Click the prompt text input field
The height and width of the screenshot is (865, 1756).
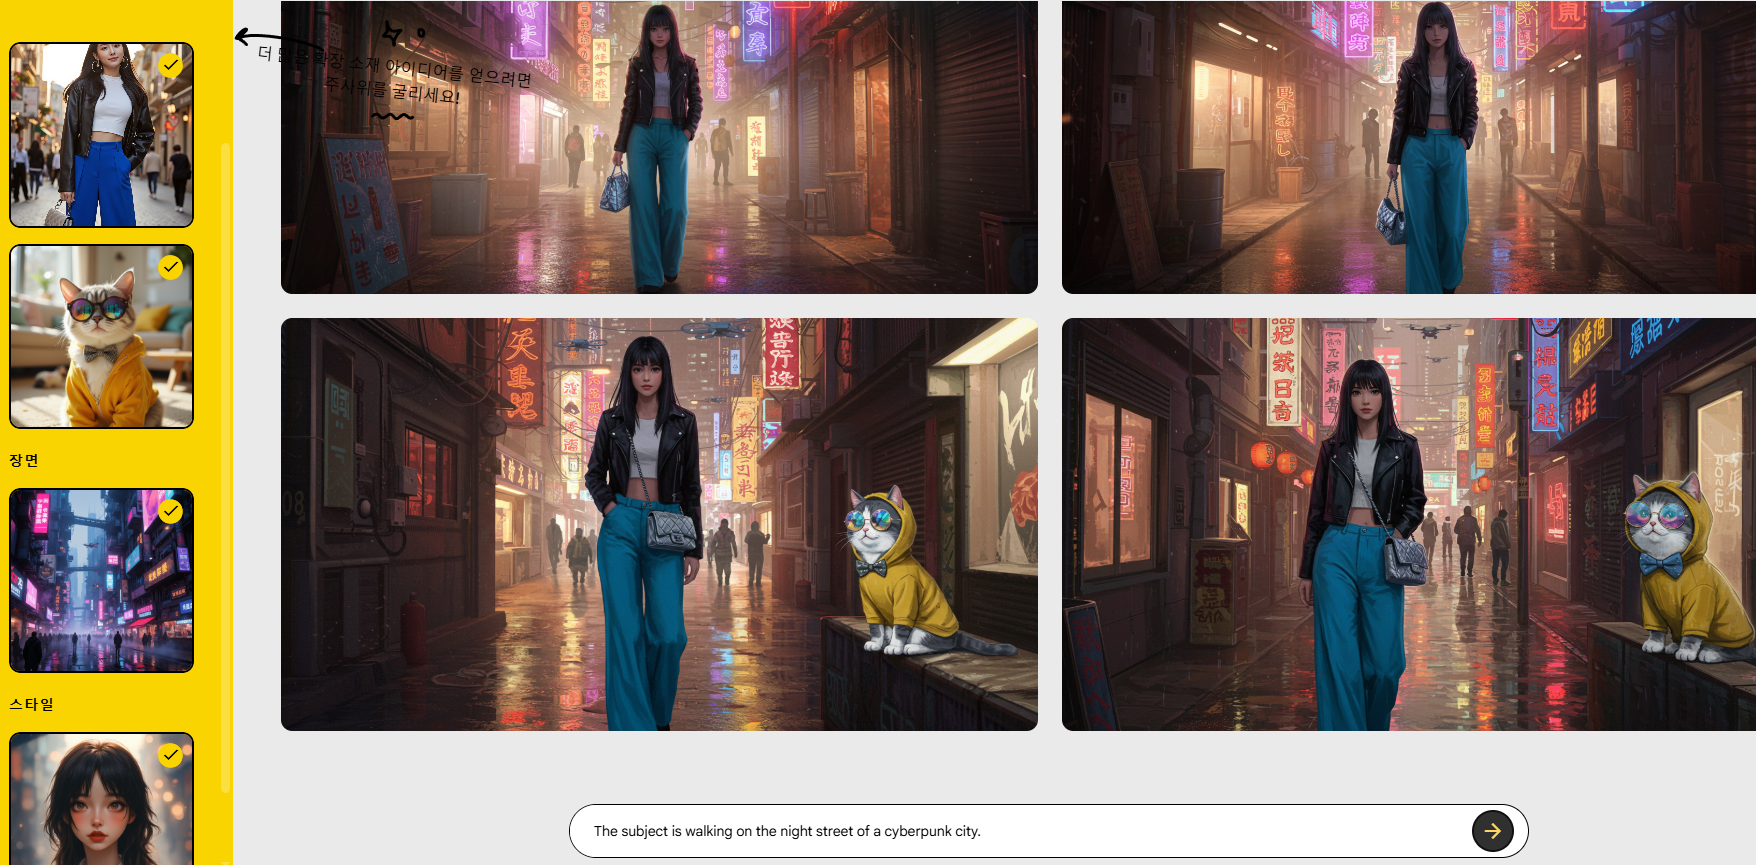pos(1025,831)
